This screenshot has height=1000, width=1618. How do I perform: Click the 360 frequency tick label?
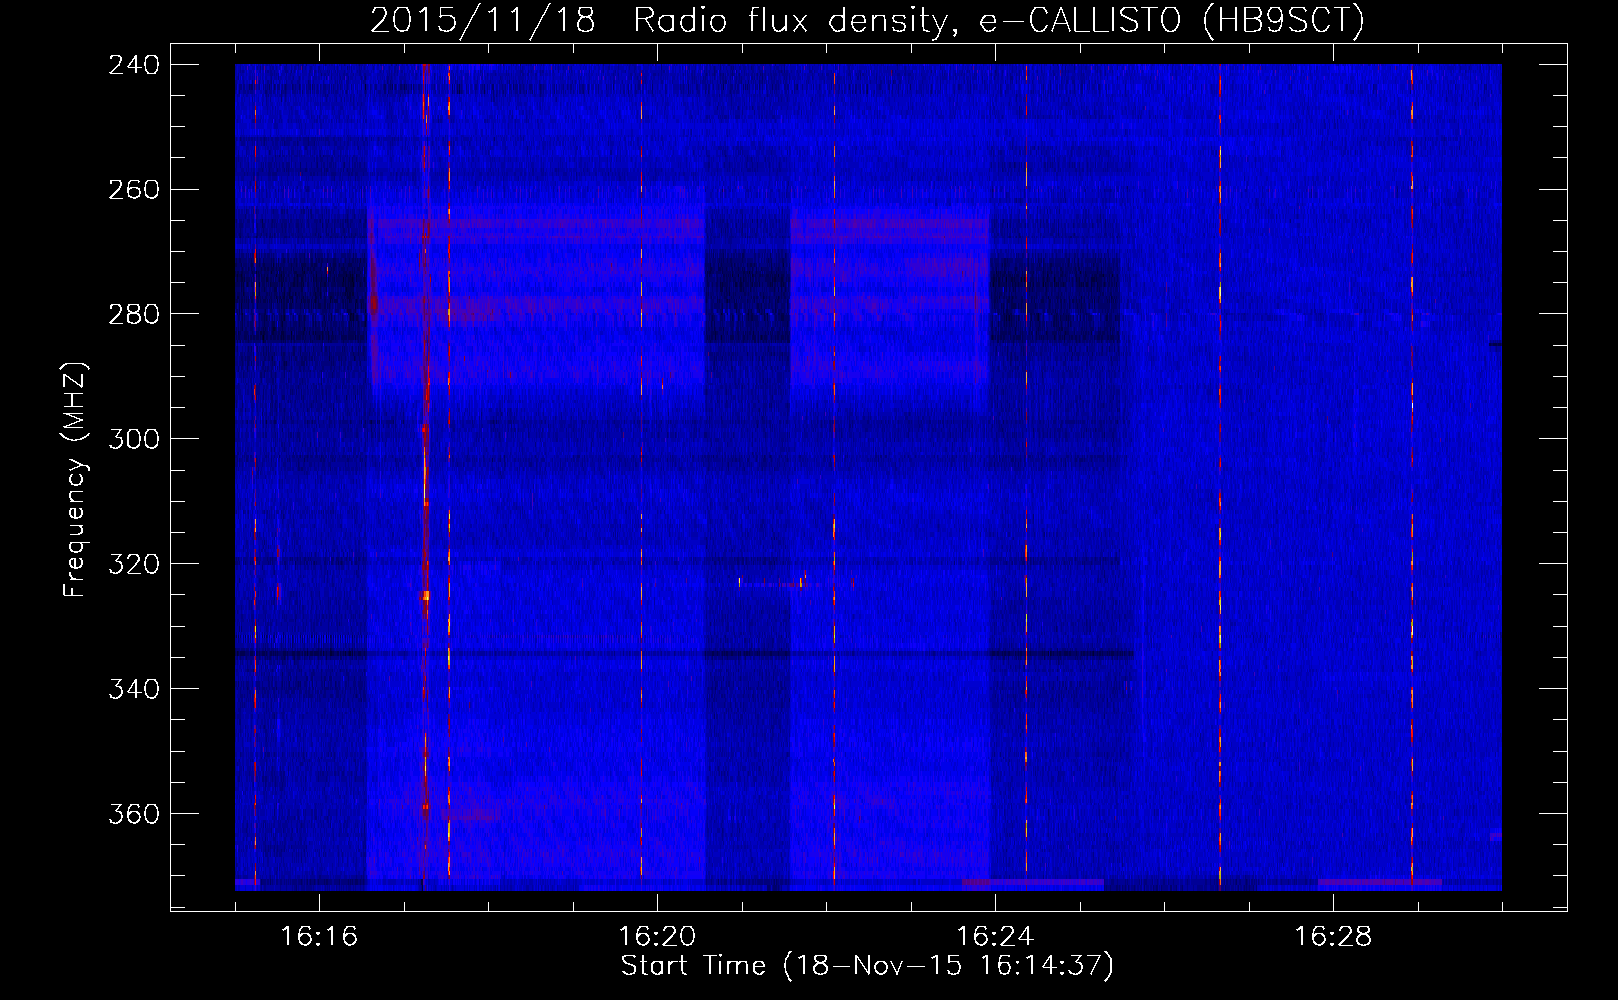click(x=133, y=814)
